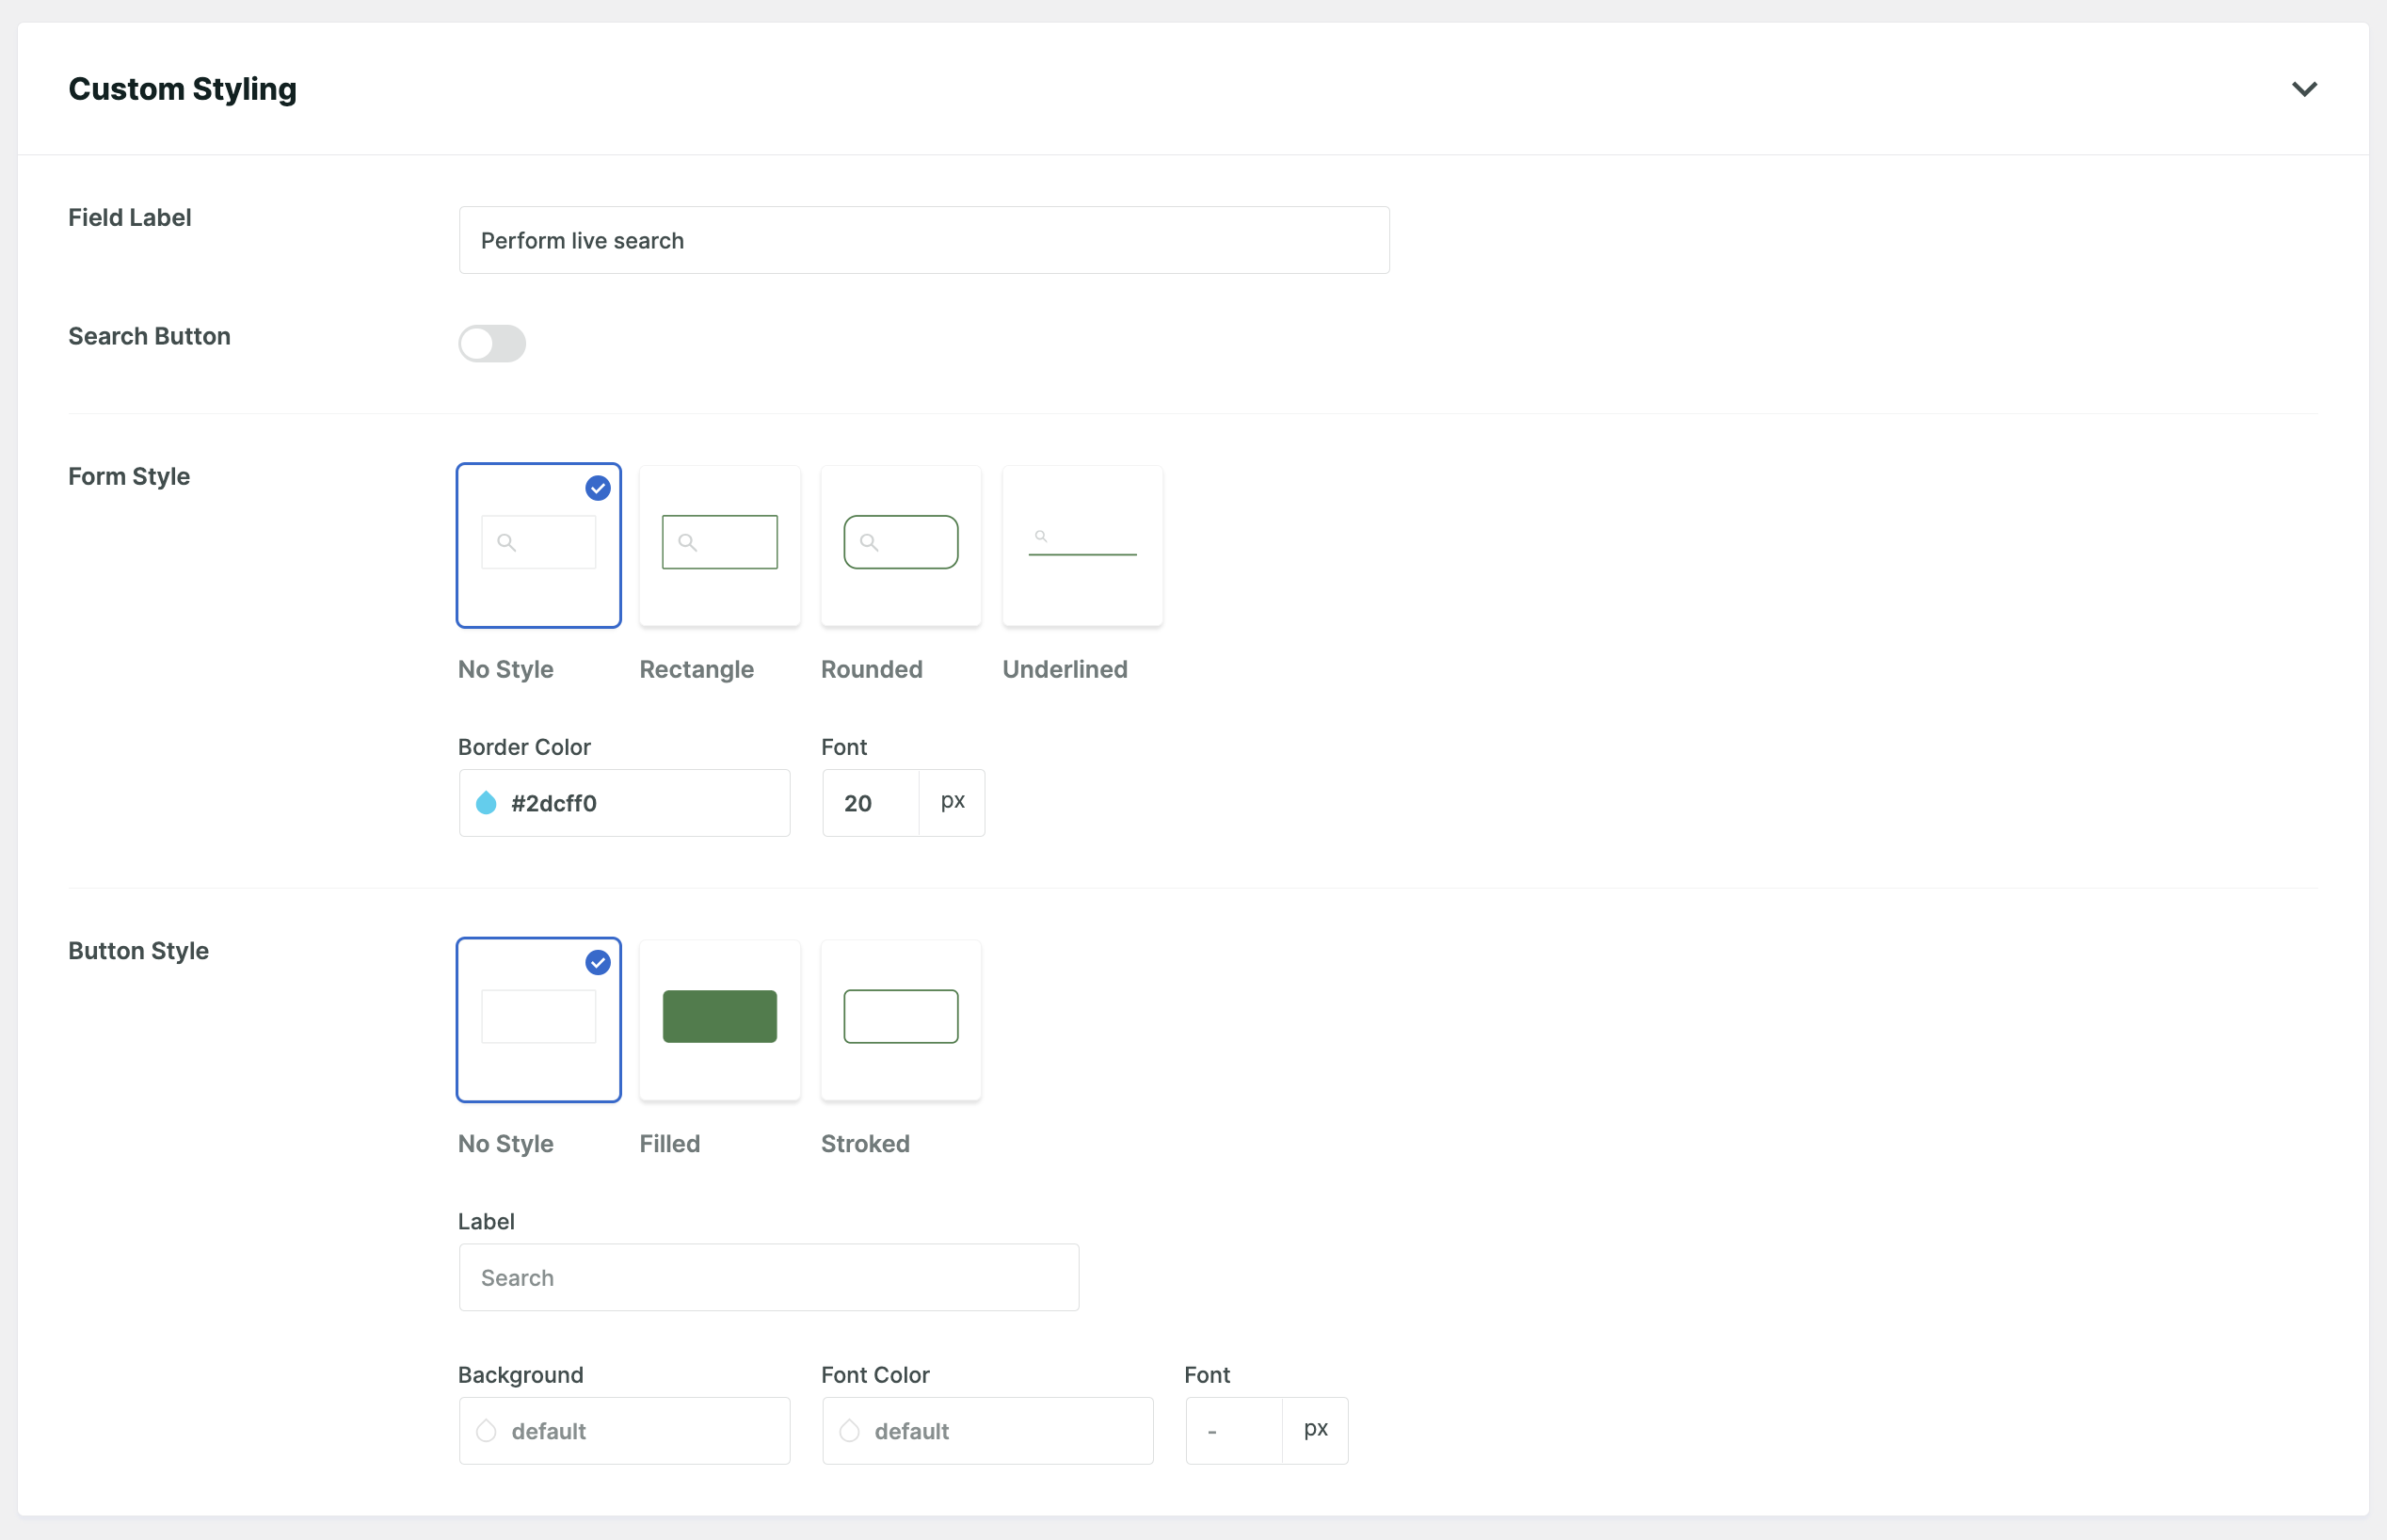Click the checkmark badge on selected button style
The width and height of the screenshot is (2387, 1540).
[597, 962]
